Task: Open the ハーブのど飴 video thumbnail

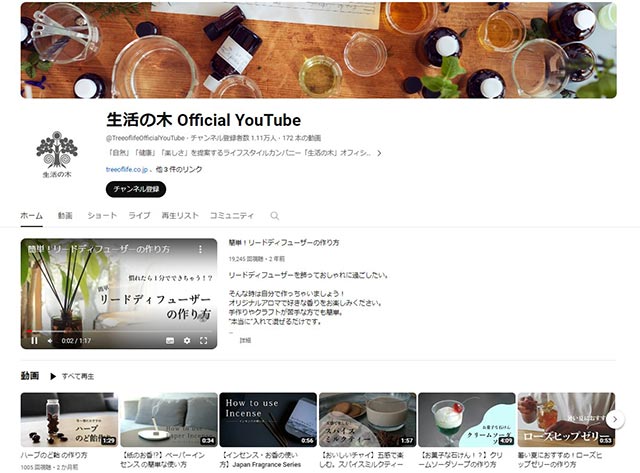Action: tap(69, 420)
